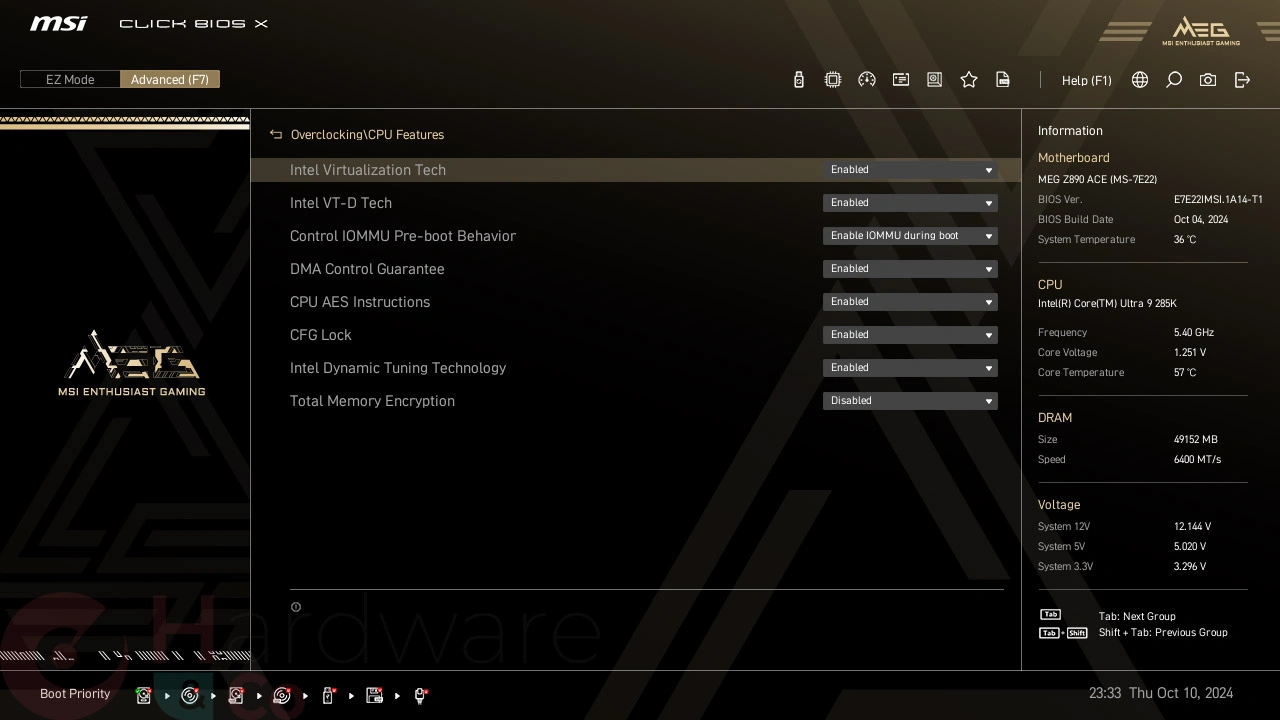
Task: Select Intel VT-D Tech label
Action: pyautogui.click(x=341, y=203)
